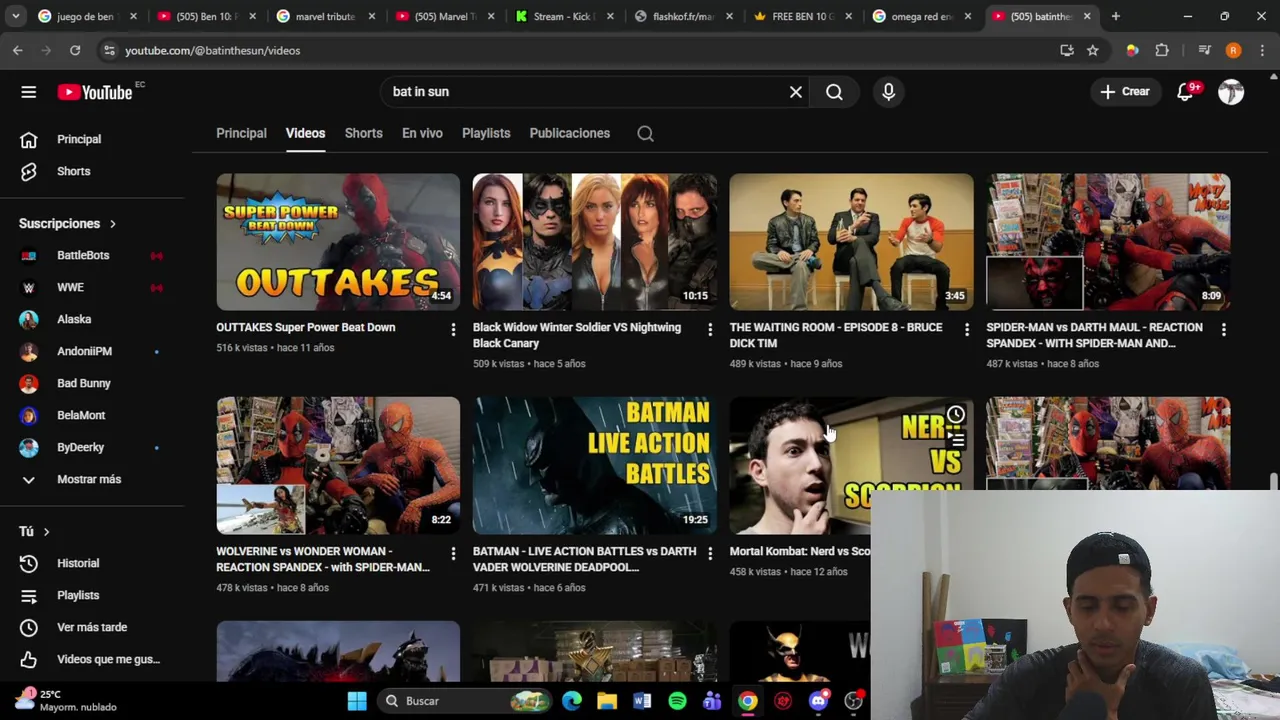Switch to the 'Stream - Kick' browser tab
The image size is (1280, 720).
pyautogui.click(x=563, y=16)
